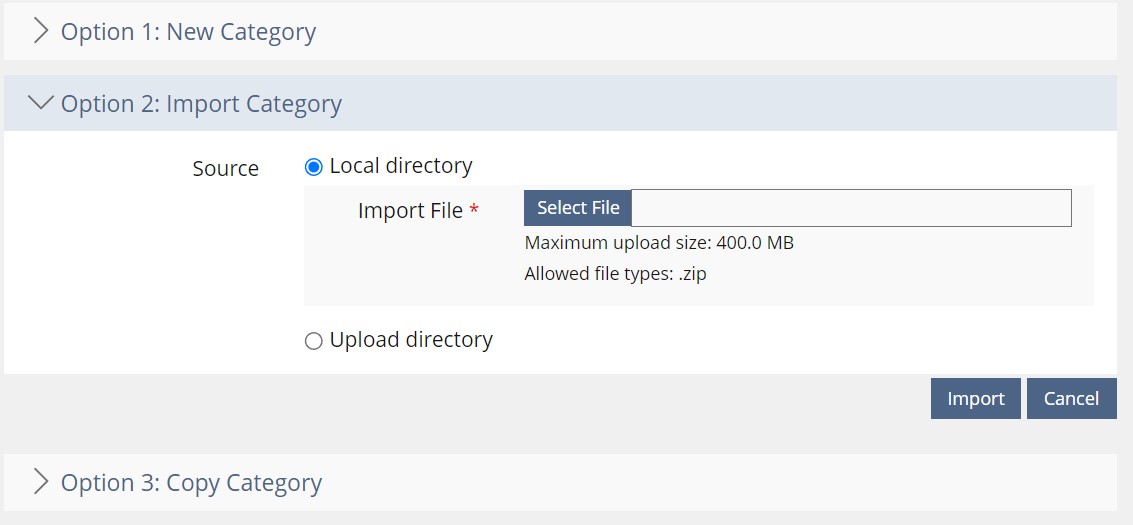The image size is (1133, 525).
Task: Click the 'Option 2: Import Category' heading
Action: click(201, 104)
